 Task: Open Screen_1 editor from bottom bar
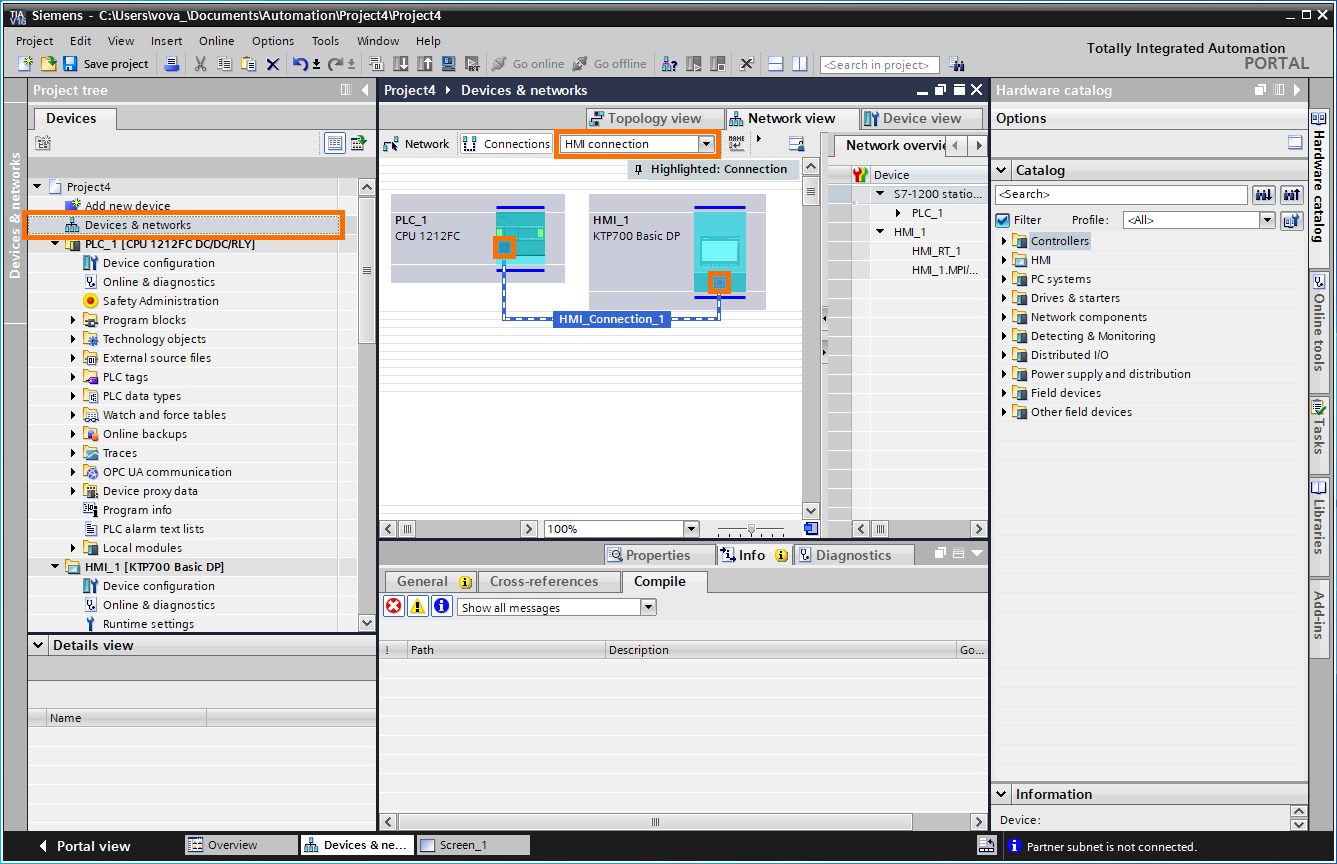pyautogui.click(x=472, y=845)
